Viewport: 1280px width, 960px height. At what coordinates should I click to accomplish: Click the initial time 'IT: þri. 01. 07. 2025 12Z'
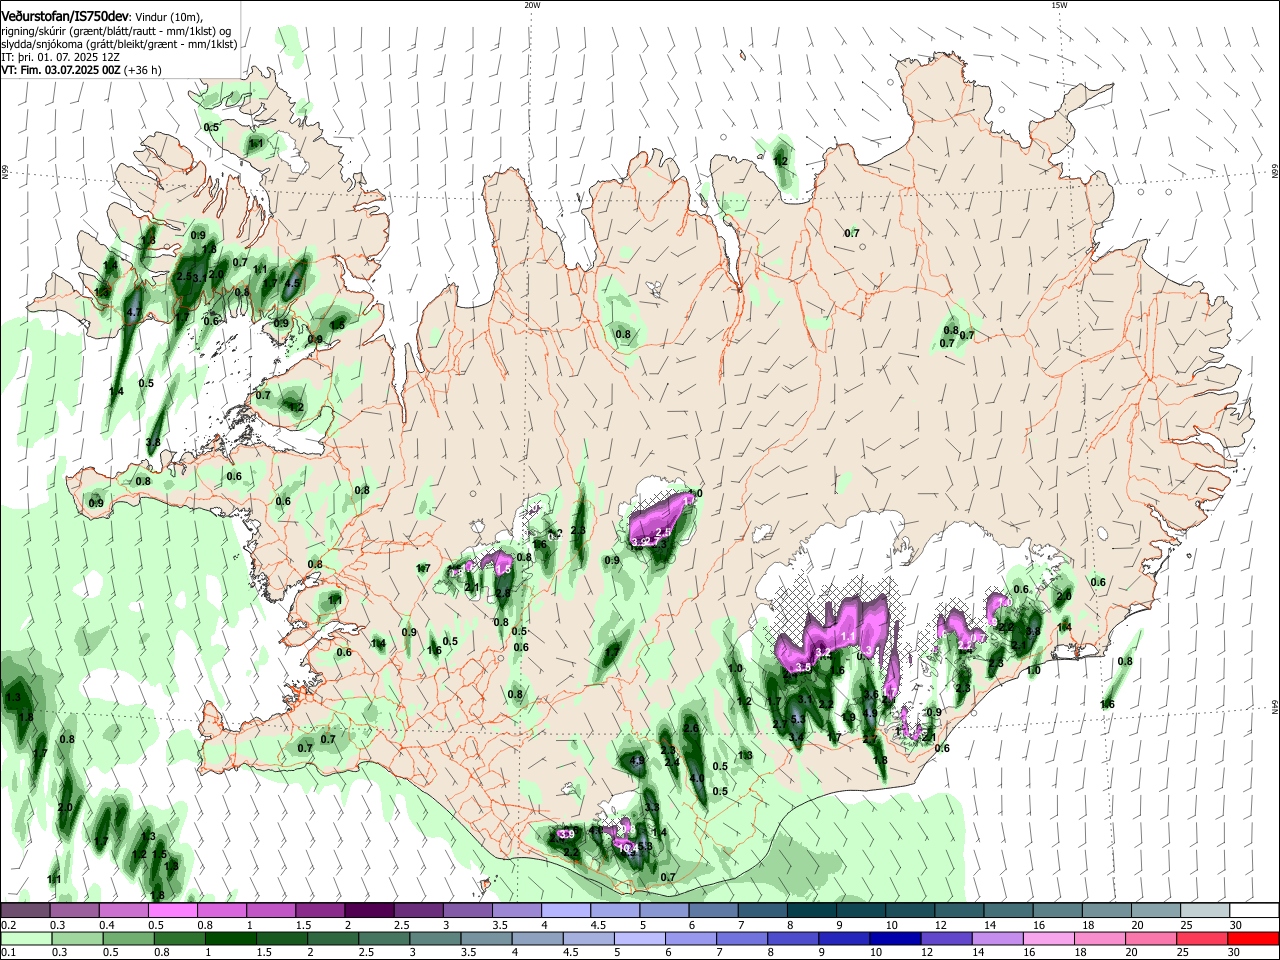(62, 57)
